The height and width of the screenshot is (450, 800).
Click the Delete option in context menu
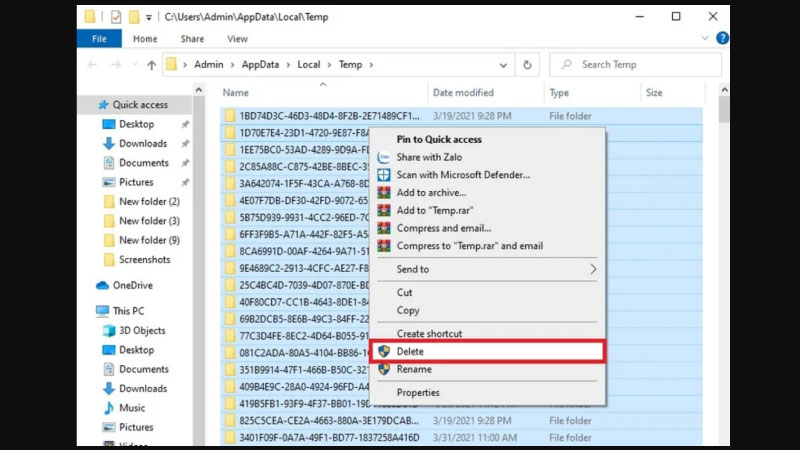coord(410,352)
